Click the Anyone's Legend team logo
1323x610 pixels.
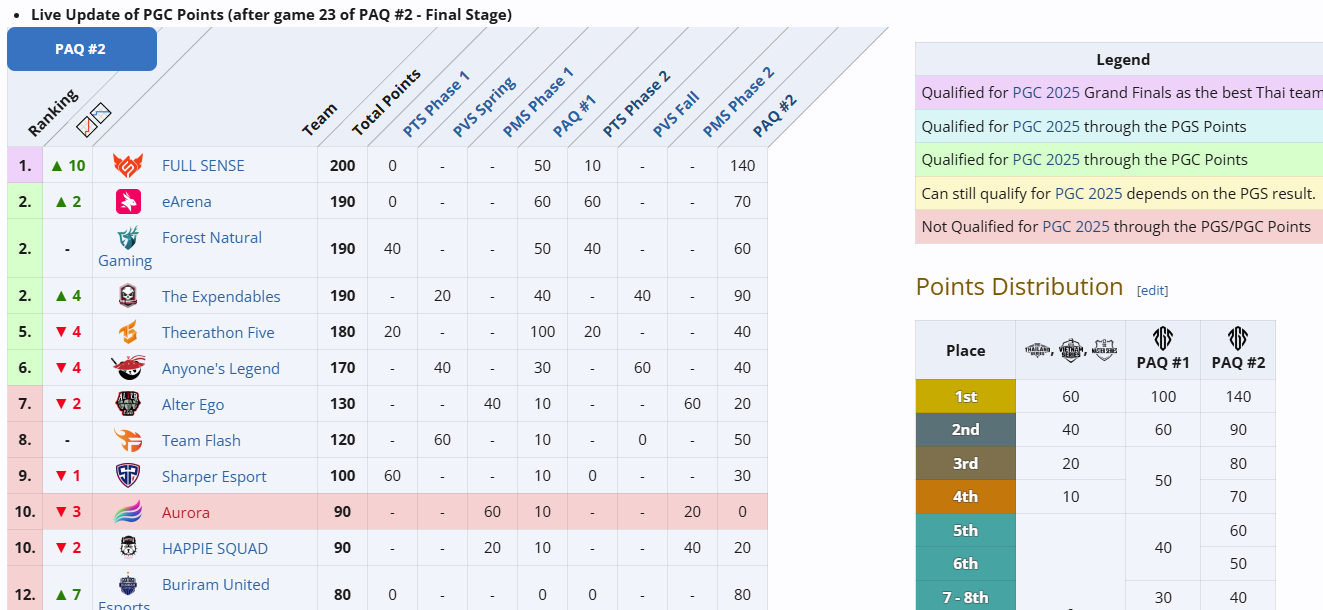pyautogui.click(x=128, y=368)
